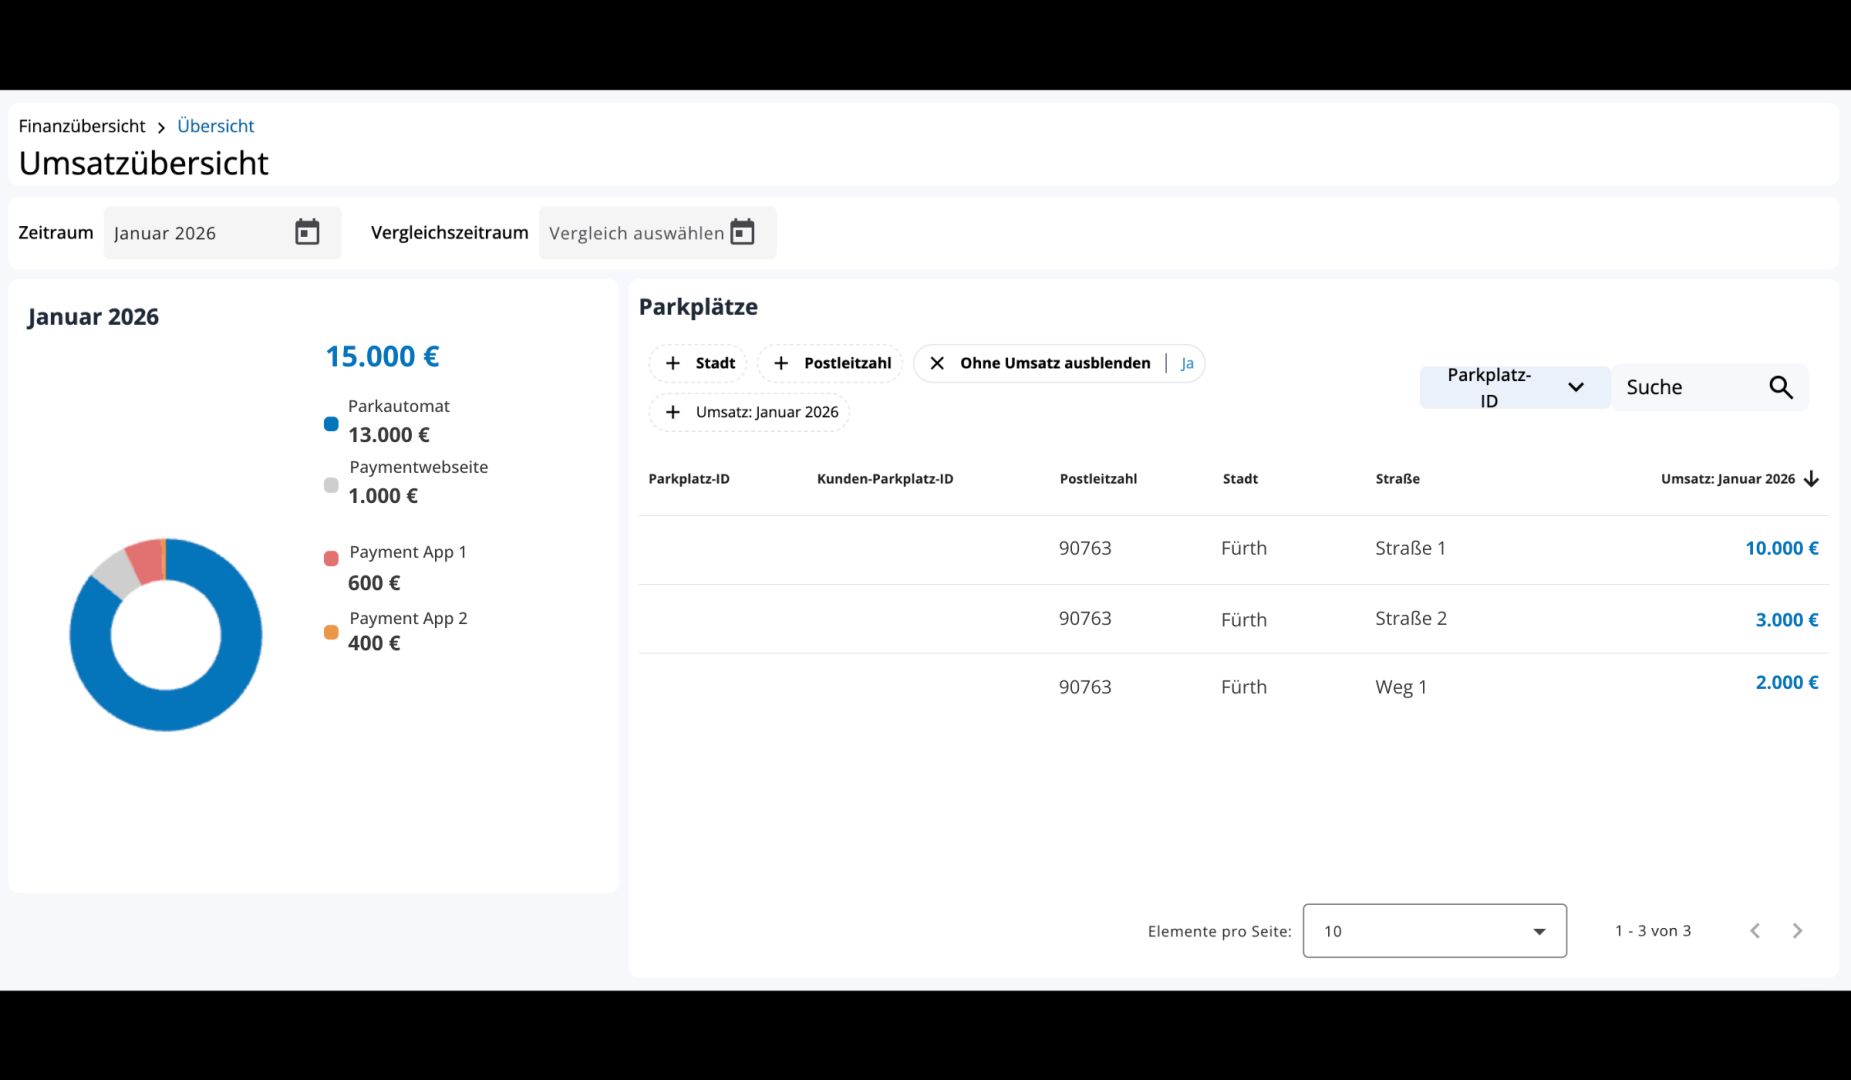Screen dimensions: 1851x1080
Task: Sort by Postleitzahl column header
Action: coord(1098,479)
